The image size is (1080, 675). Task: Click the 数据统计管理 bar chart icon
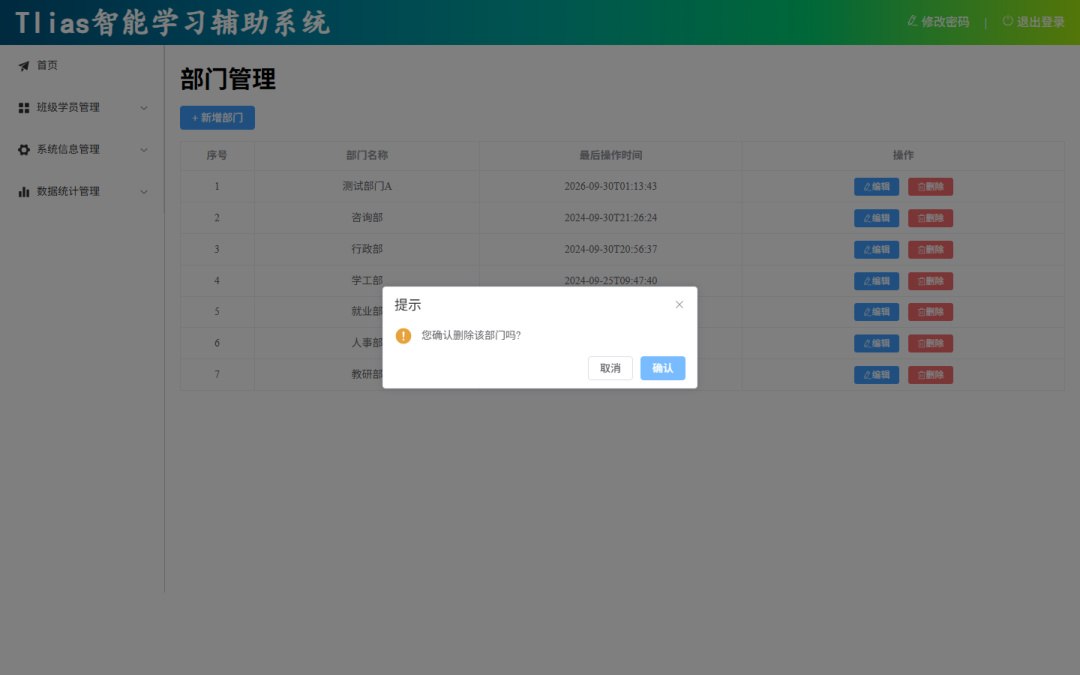[x=23, y=191]
